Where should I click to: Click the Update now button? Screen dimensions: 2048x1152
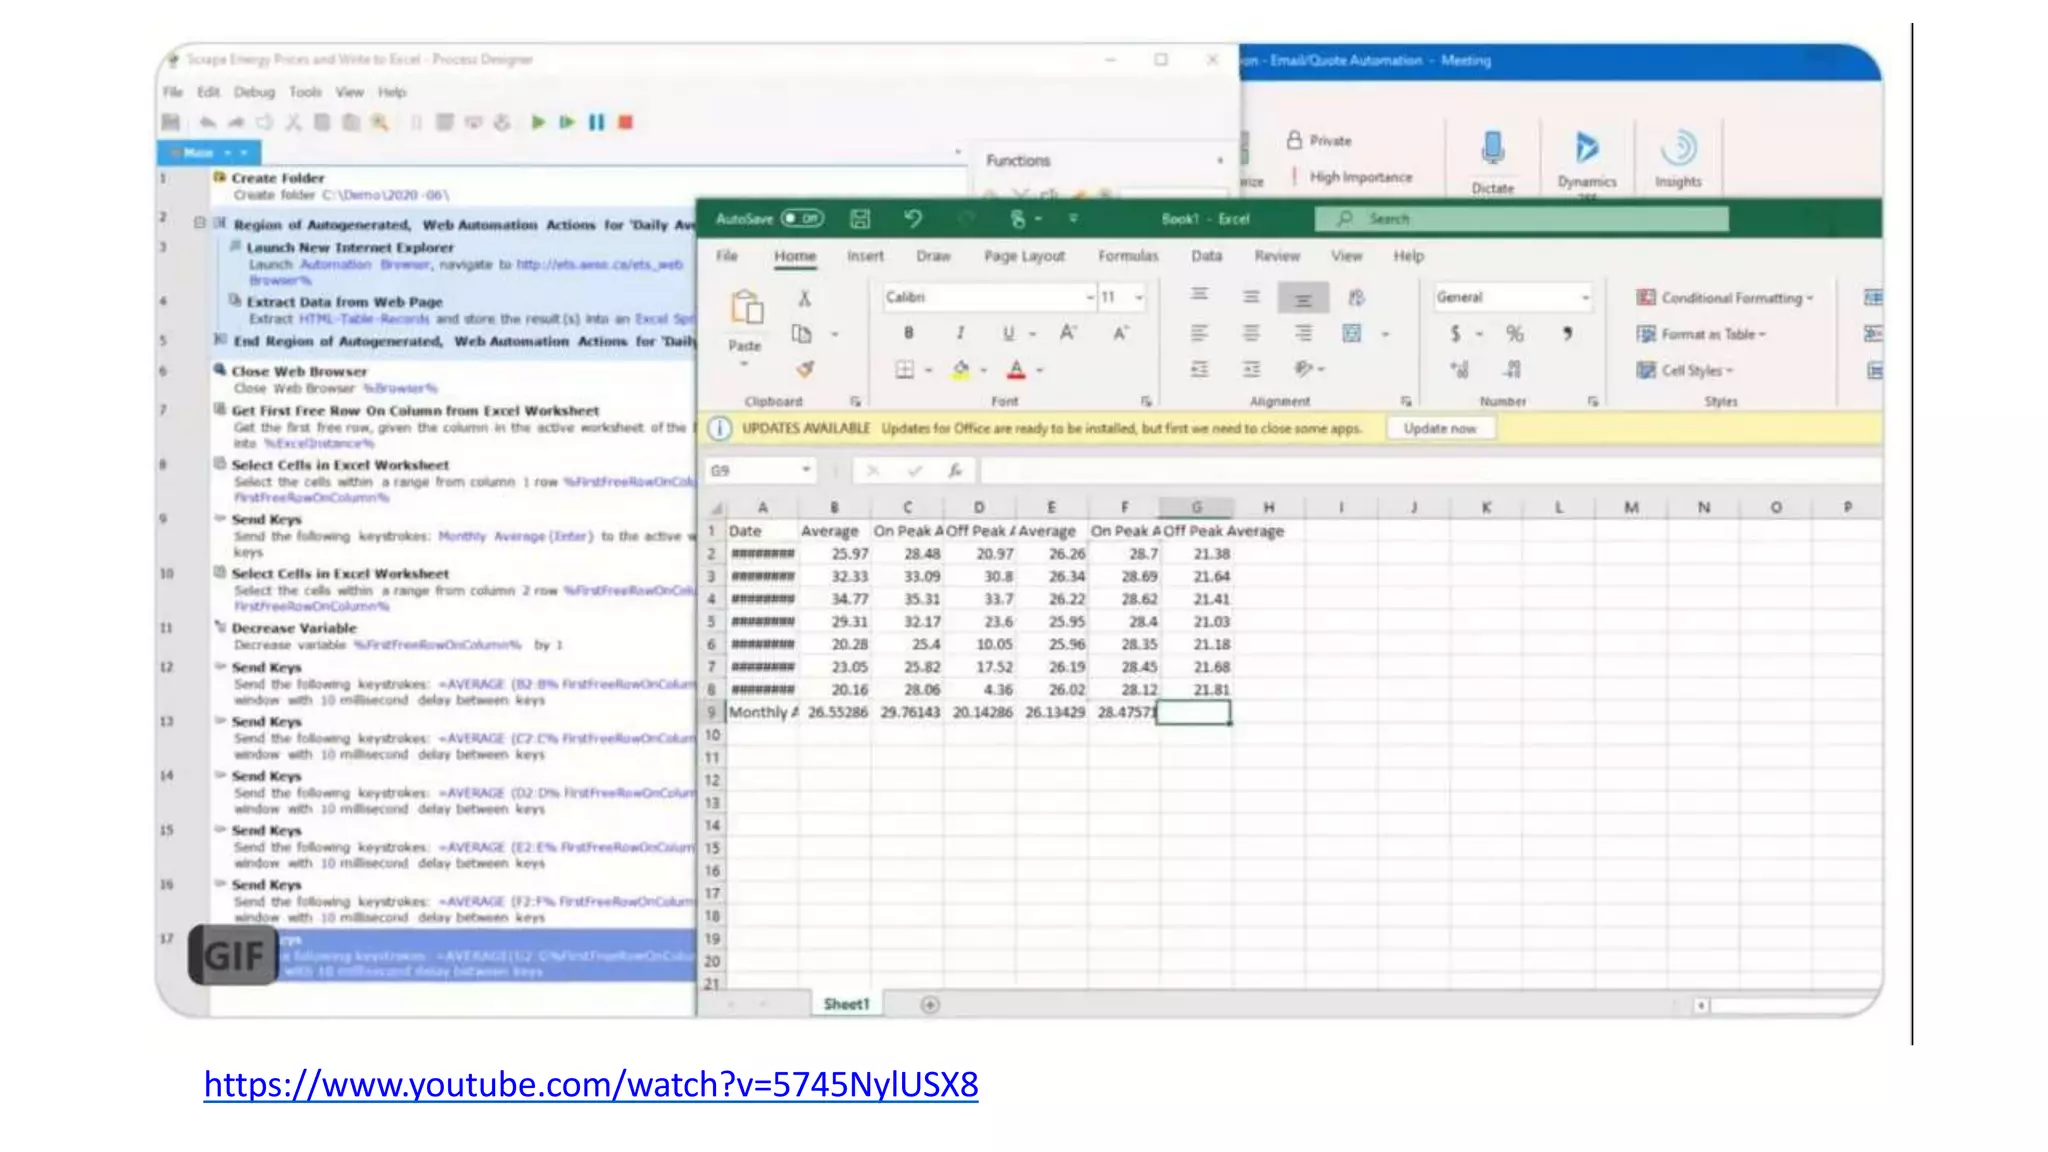1439,428
